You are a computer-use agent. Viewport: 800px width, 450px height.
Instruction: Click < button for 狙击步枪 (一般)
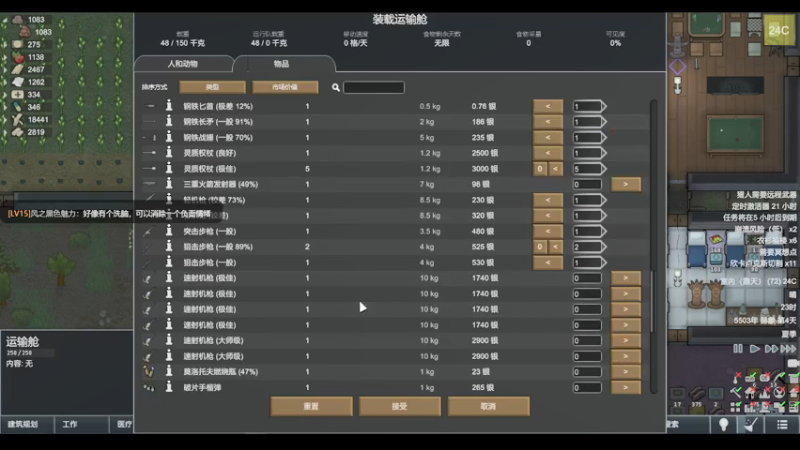tap(548, 262)
